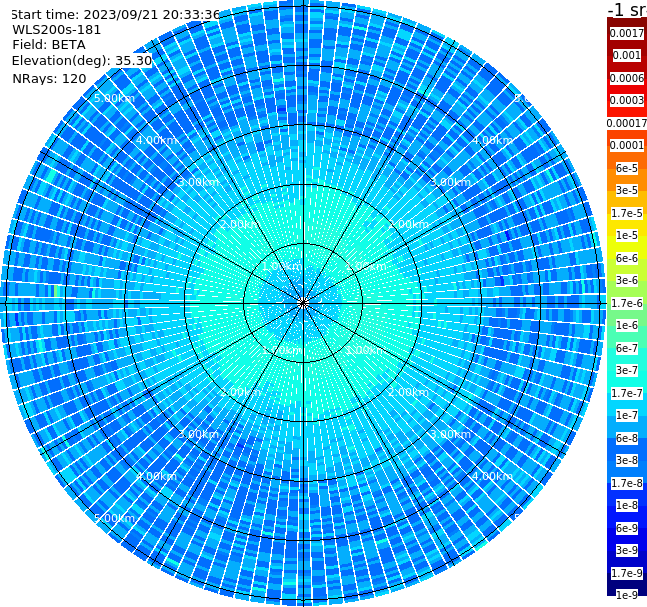Screen dimensions: 647x607
Task: Click the lidar origin at the plot center
Action: pyautogui.click(x=303, y=304)
